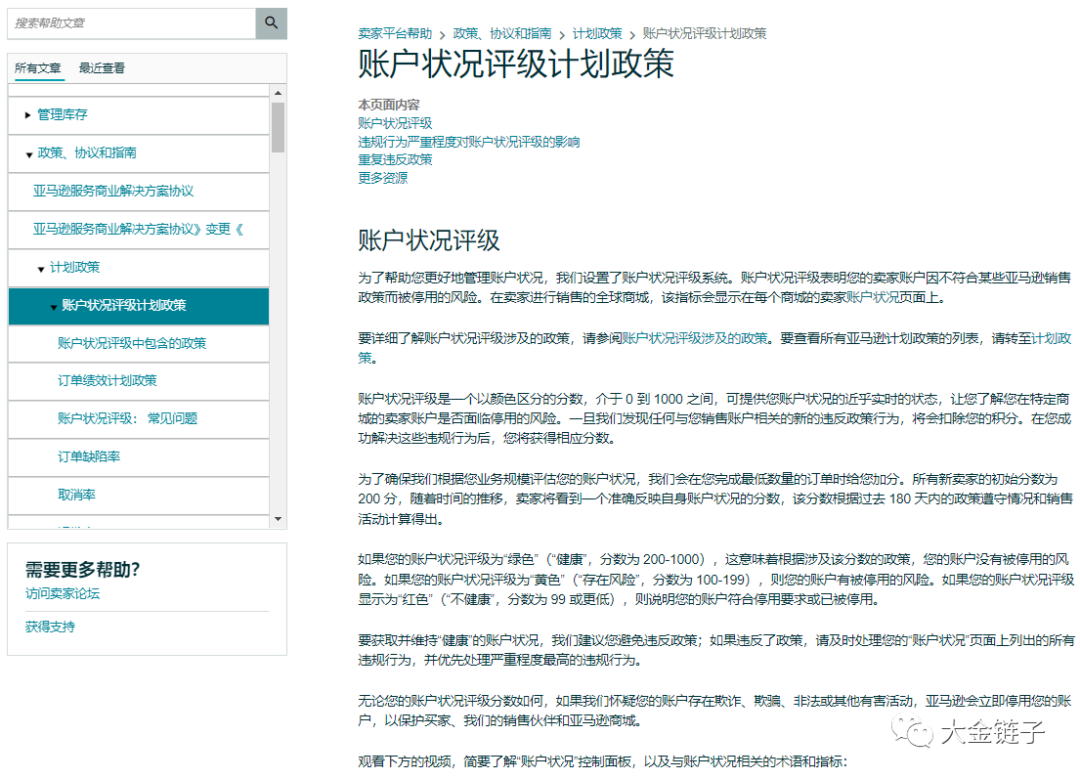Jump to 更多资源 section
The height and width of the screenshot is (779, 1080).
point(383,178)
